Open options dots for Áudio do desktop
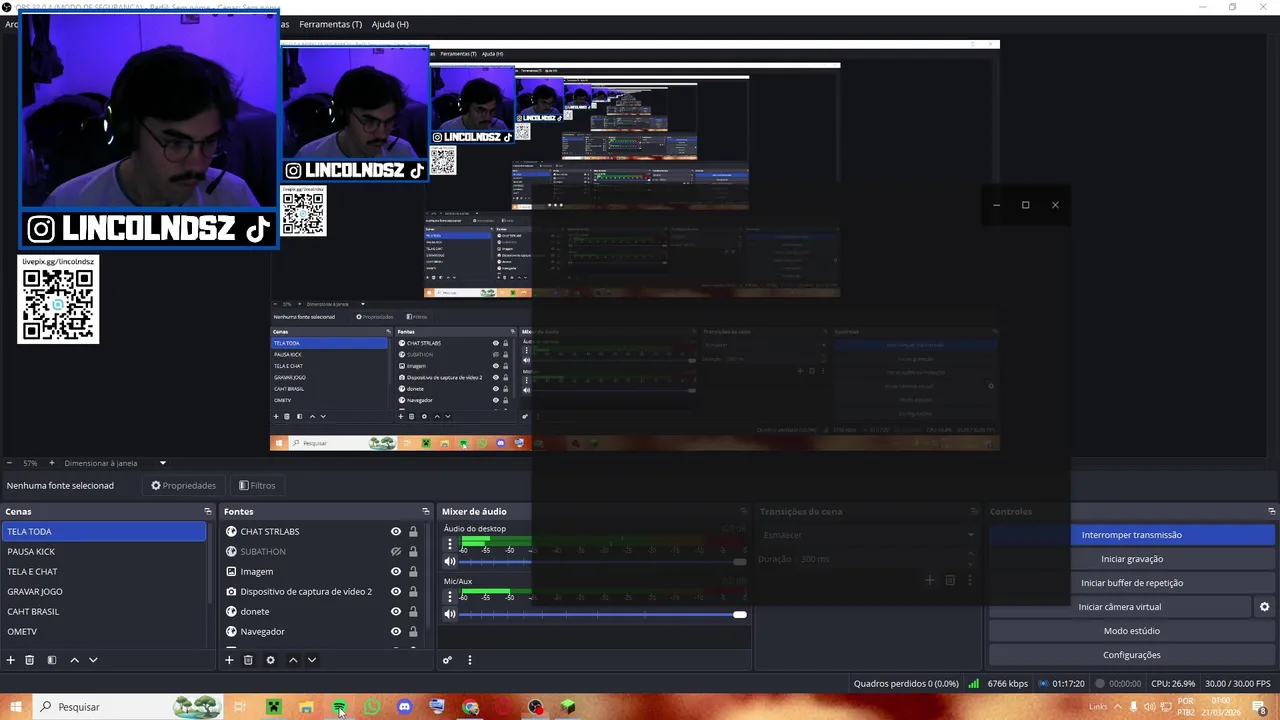Viewport: 1280px width, 720px height. point(450,545)
